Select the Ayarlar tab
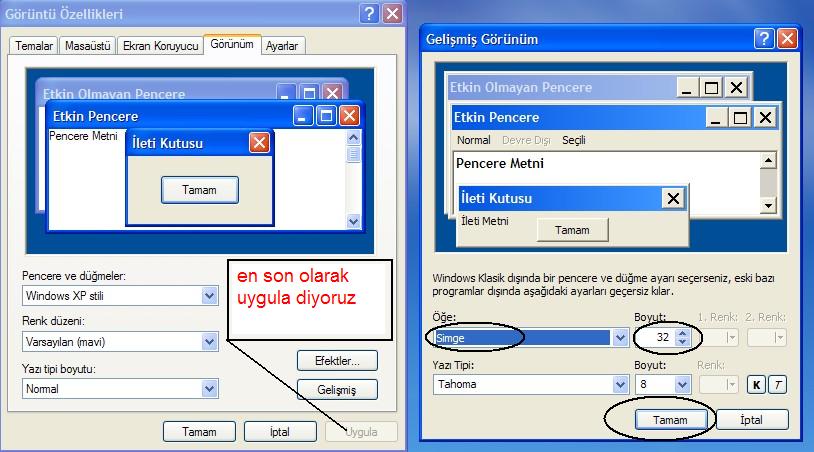This screenshot has height=452, width=814. [282, 45]
